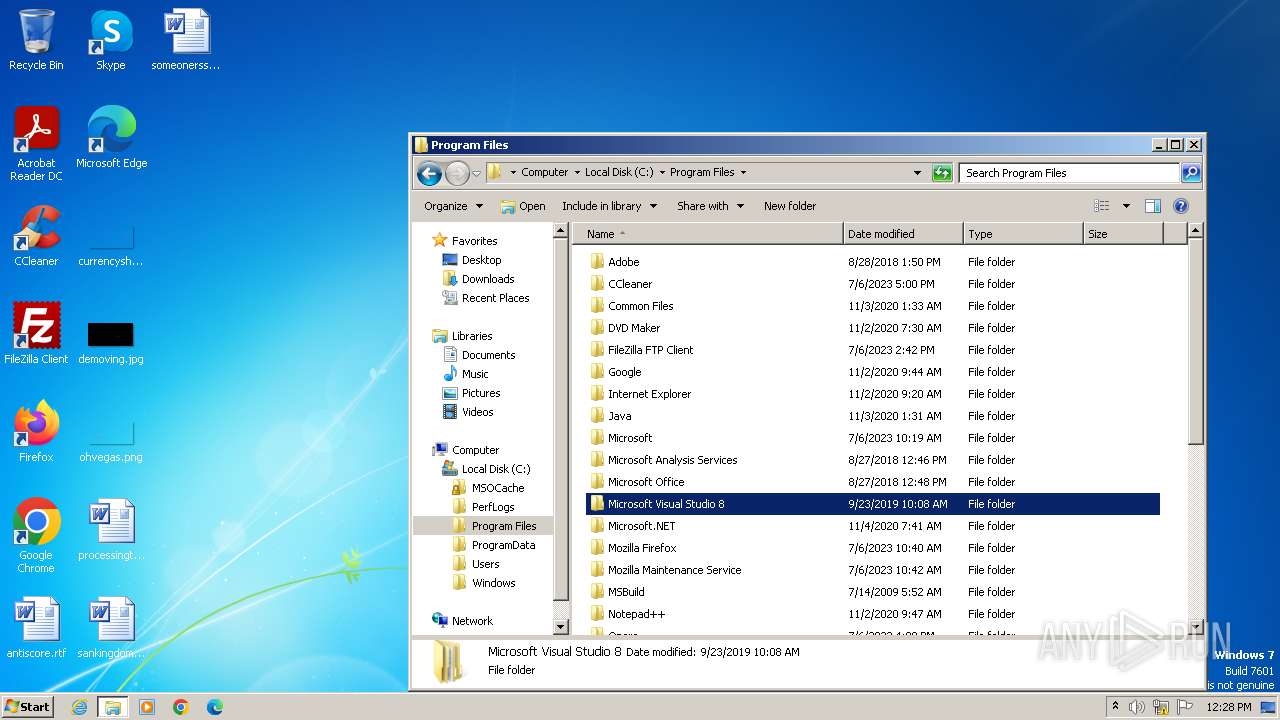1280x720 pixels.
Task: Select the Mozilla Firefox folder
Action: pyautogui.click(x=872, y=548)
